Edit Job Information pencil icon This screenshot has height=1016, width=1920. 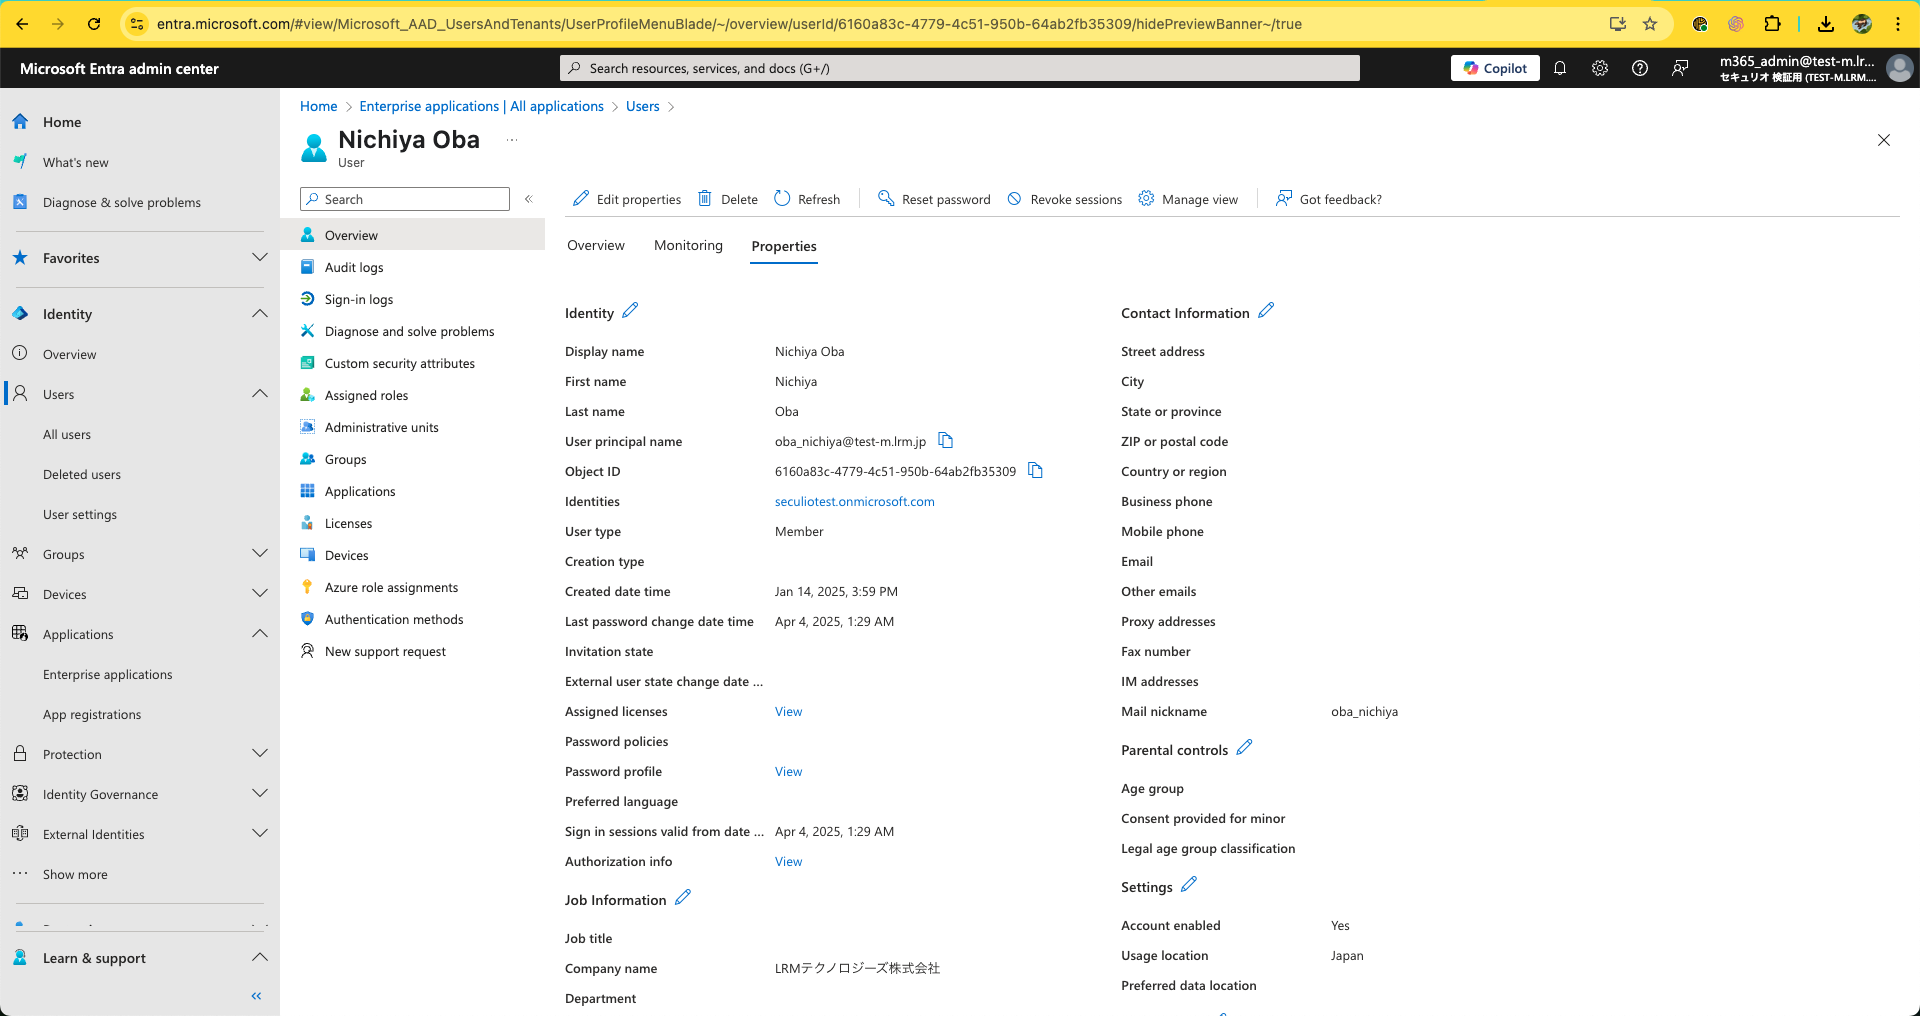683,898
